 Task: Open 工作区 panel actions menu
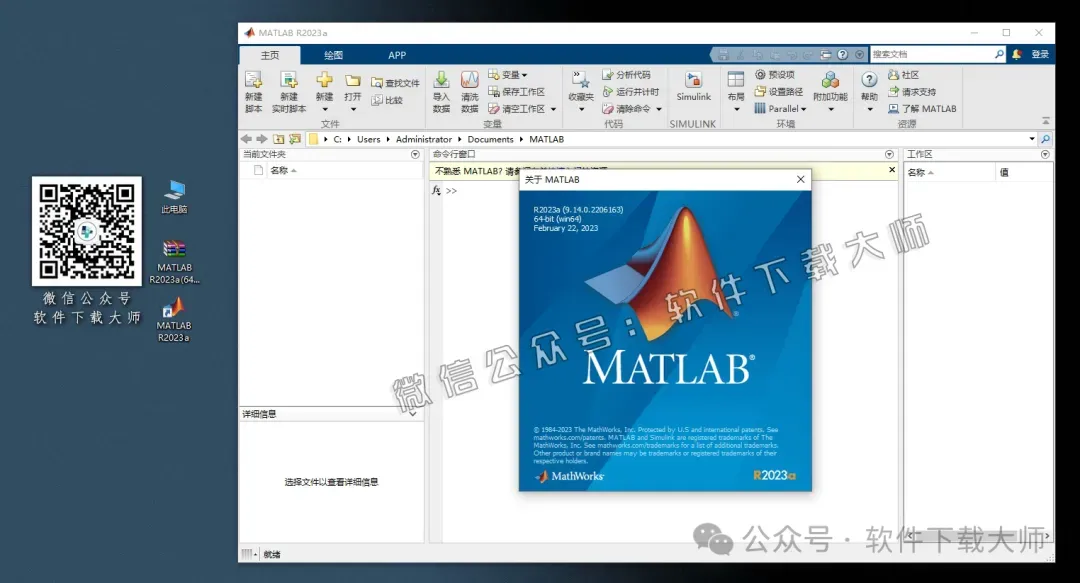click(1045, 154)
